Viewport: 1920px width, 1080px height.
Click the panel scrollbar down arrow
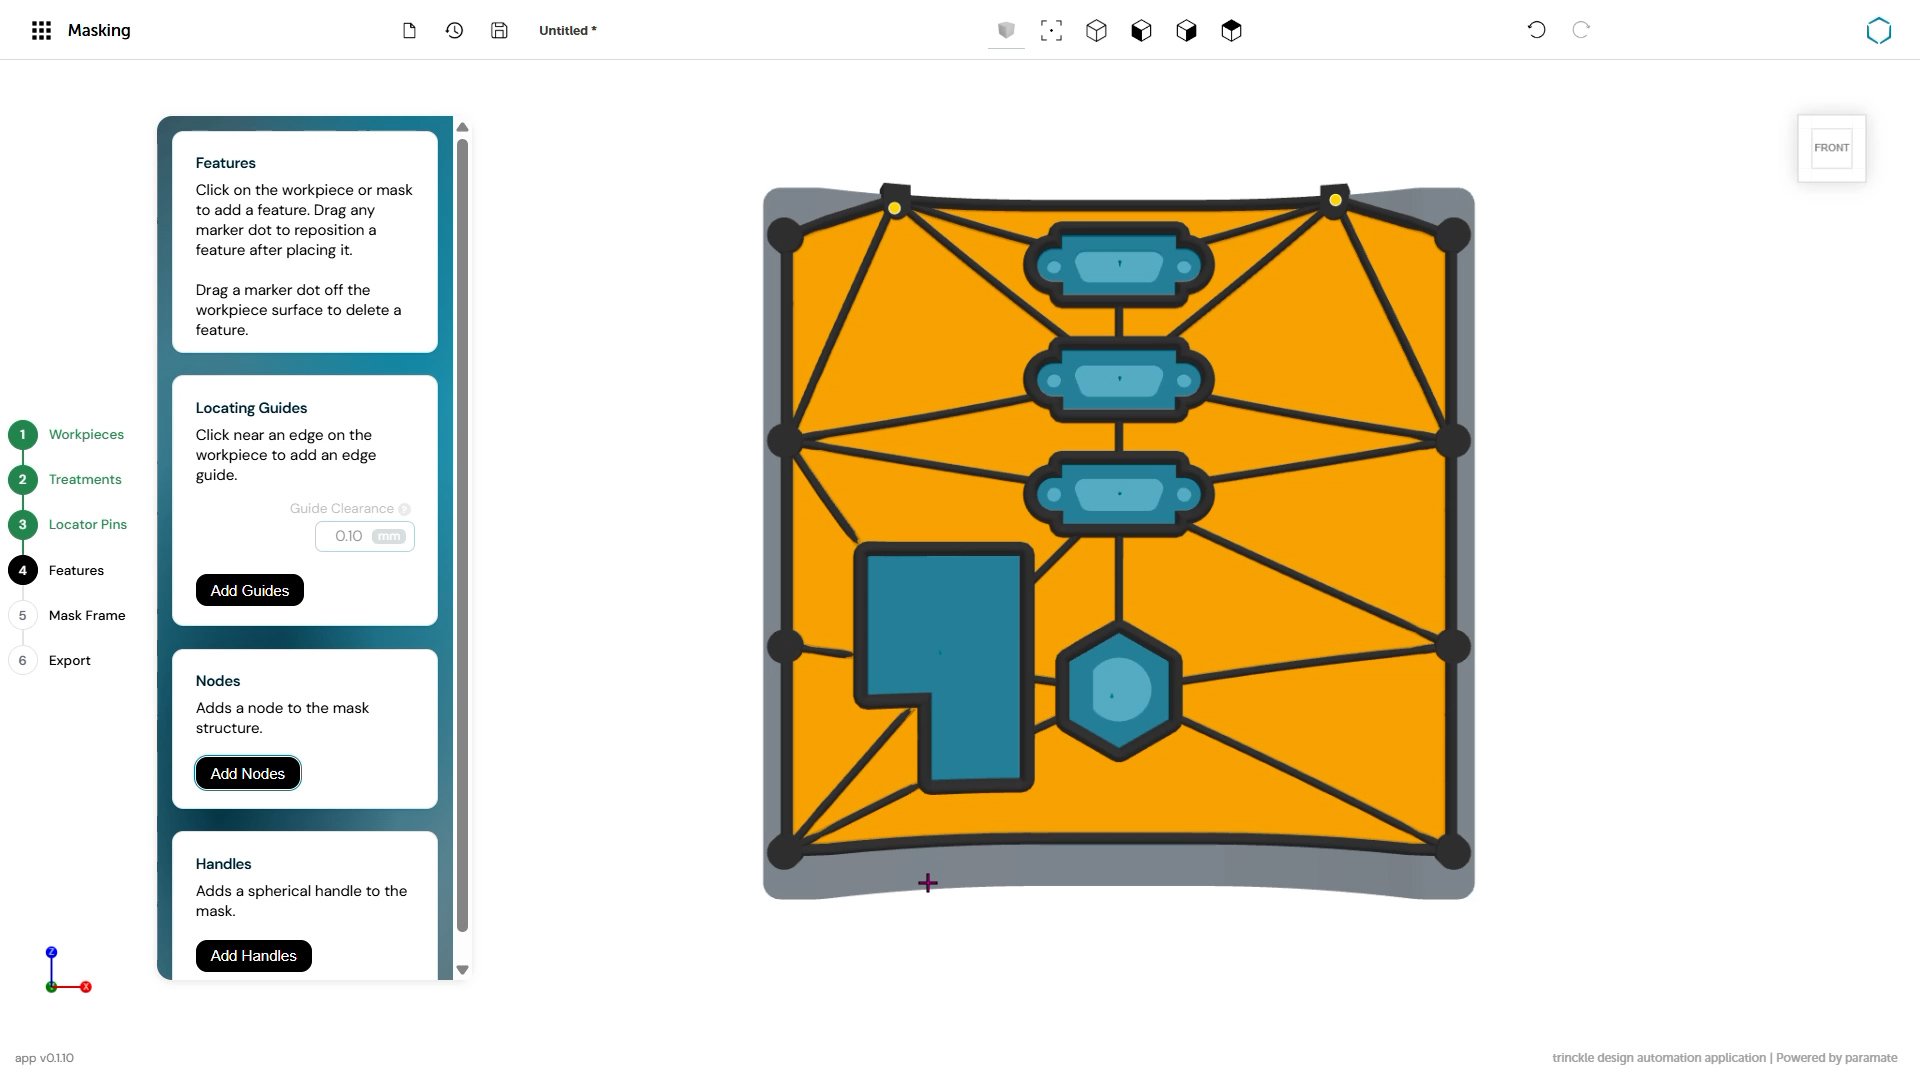click(x=462, y=970)
